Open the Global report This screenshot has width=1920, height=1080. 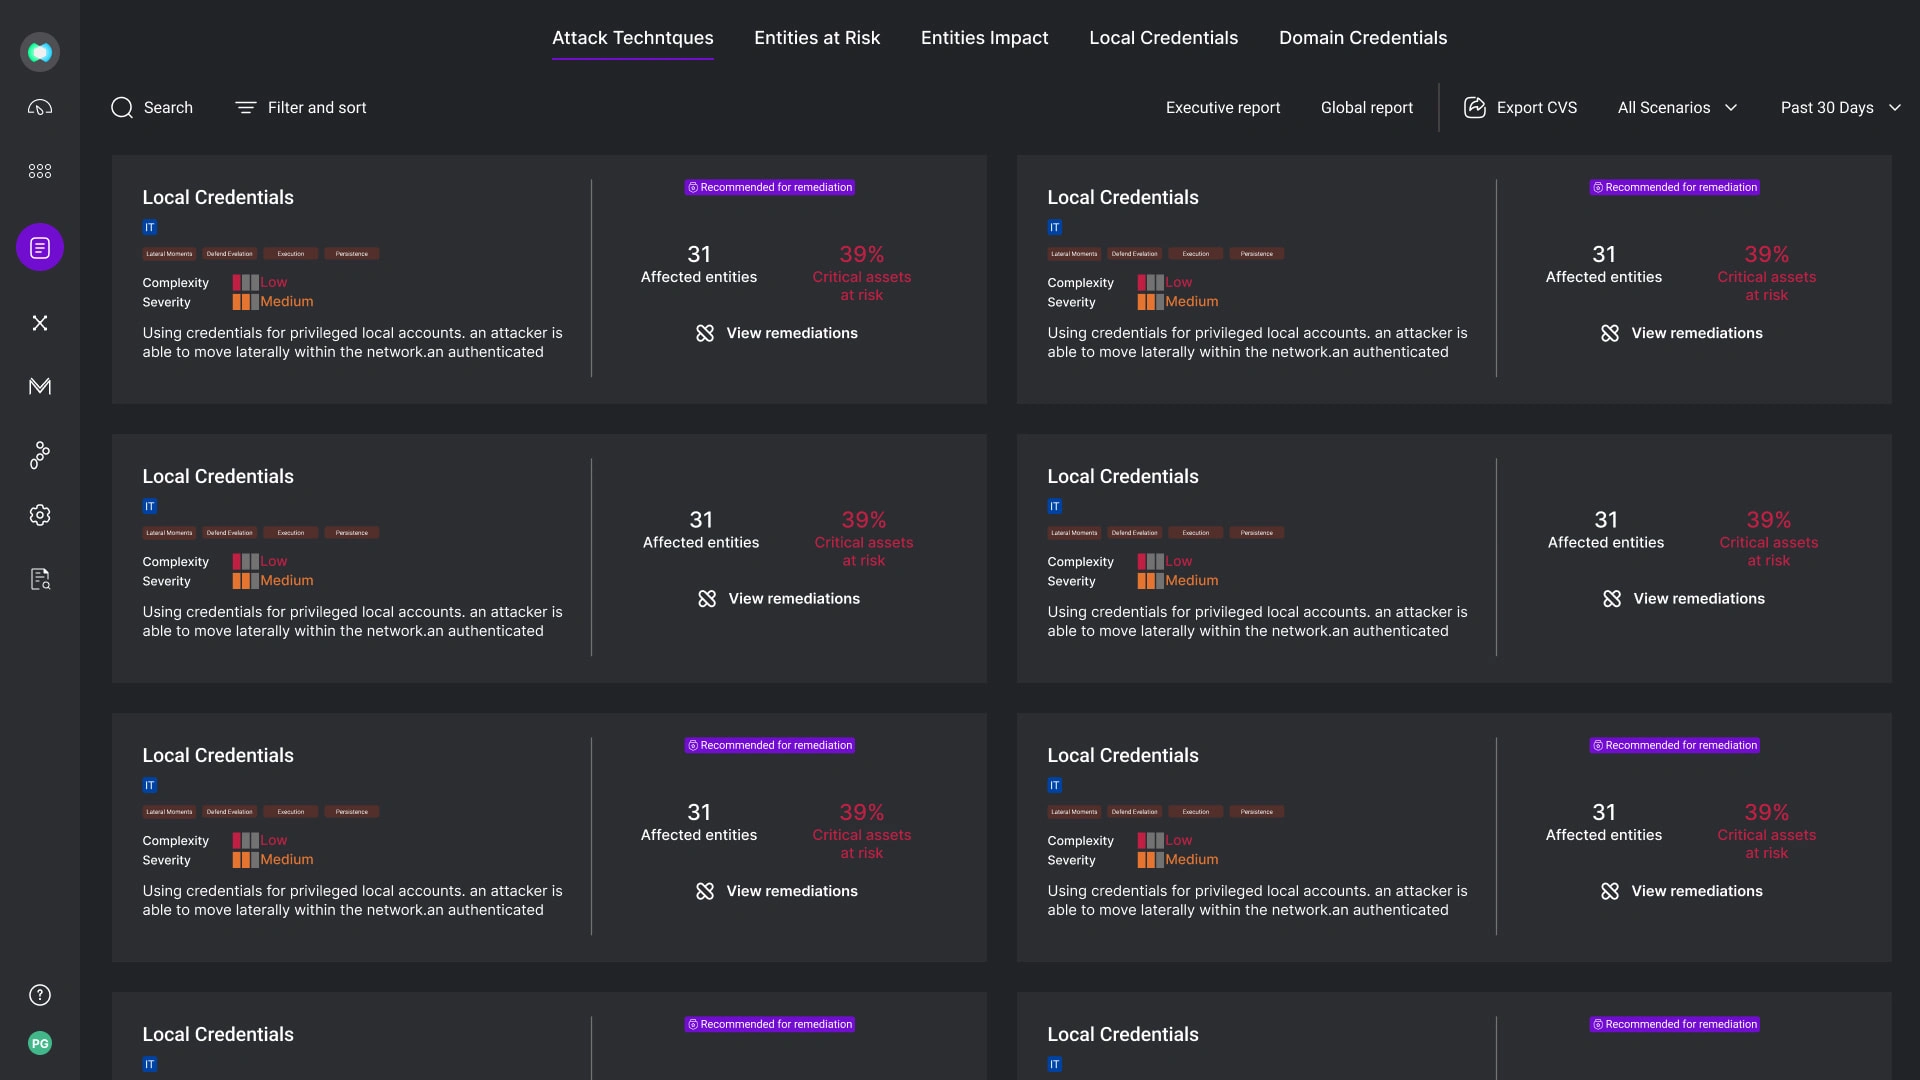(x=1367, y=107)
